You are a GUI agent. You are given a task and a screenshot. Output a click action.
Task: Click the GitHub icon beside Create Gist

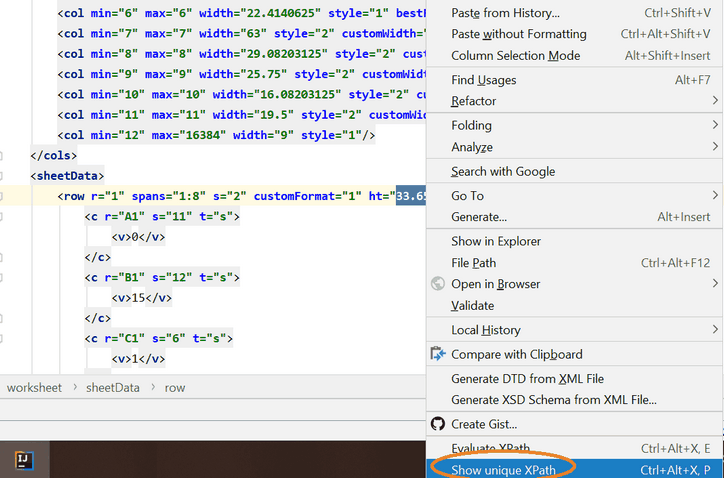point(437,424)
